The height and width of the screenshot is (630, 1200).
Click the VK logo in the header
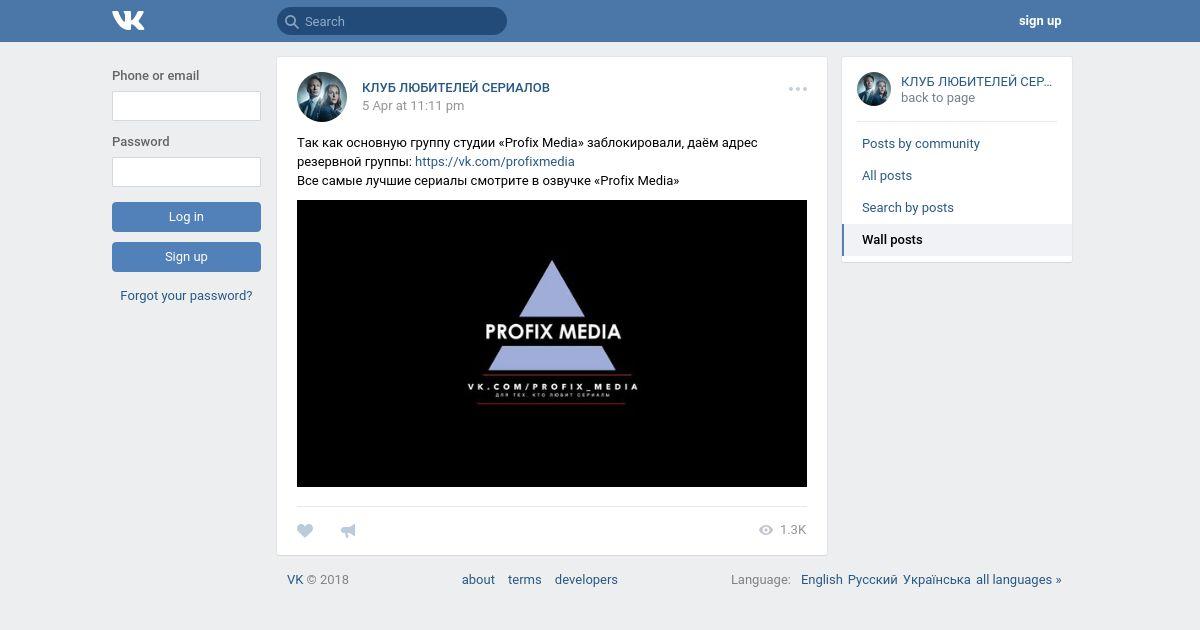coord(128,20)
